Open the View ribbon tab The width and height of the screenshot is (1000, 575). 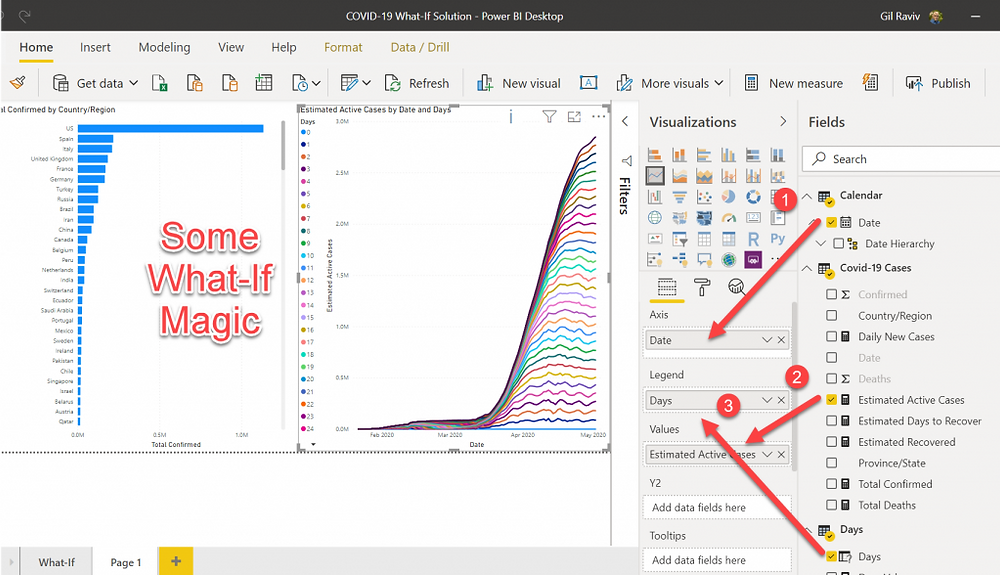(x=231, y=47)
